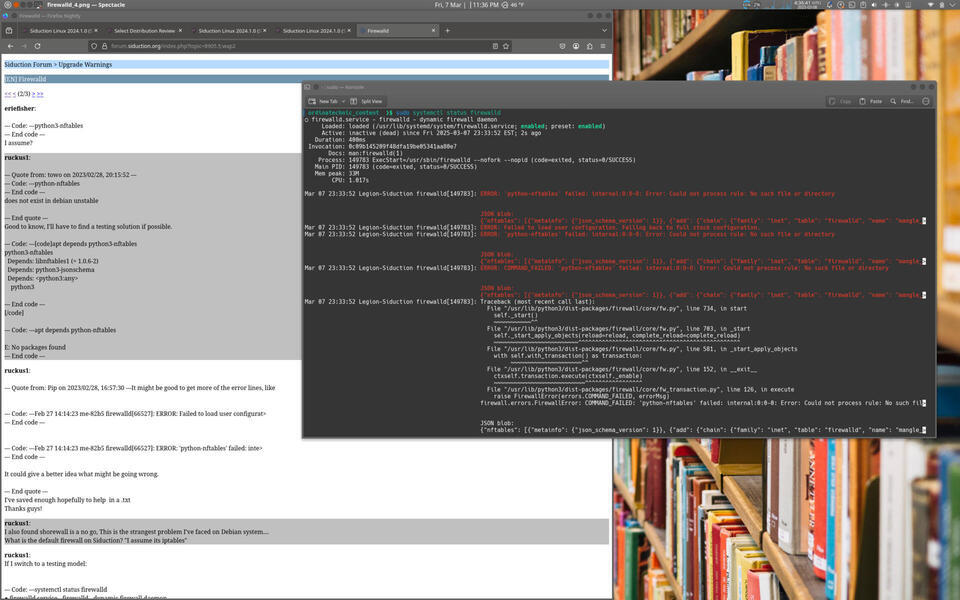Open the Firefox hamburger menu

point(603,46)
